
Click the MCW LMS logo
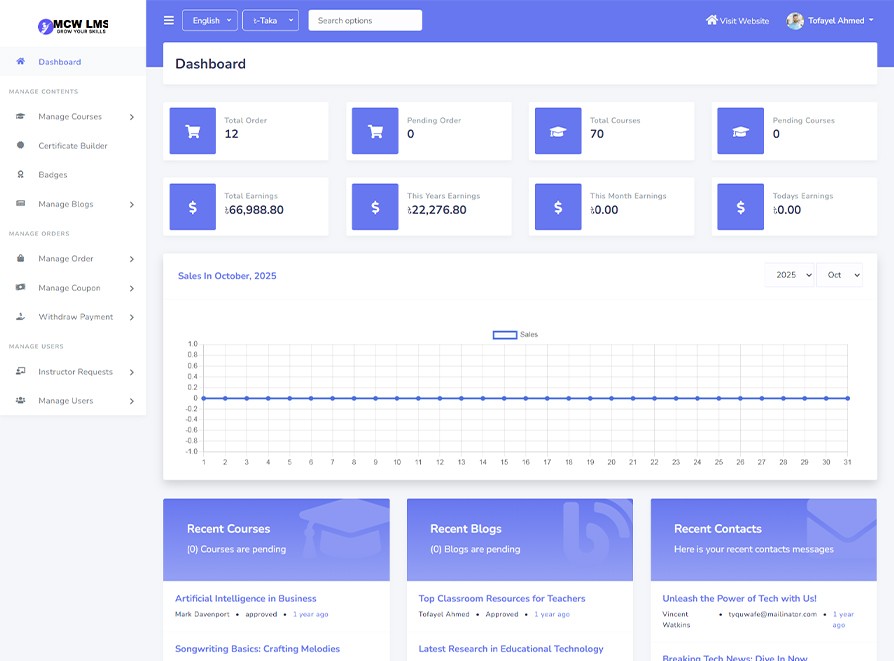[73, 24]
